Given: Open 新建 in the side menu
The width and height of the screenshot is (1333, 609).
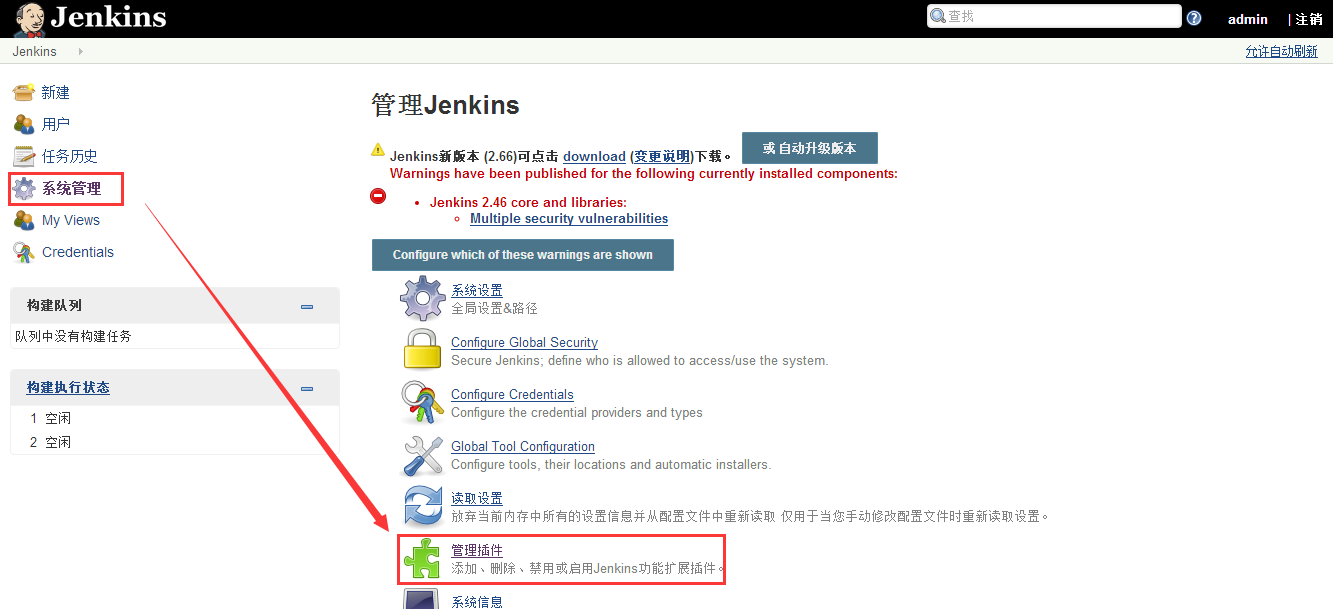Looking at the screenshot, I should point(55,92).
